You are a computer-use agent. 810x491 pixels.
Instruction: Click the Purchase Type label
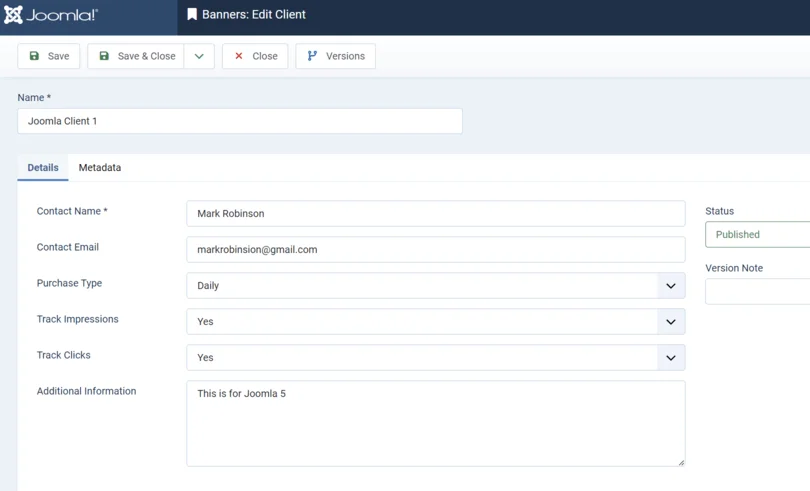69,283
